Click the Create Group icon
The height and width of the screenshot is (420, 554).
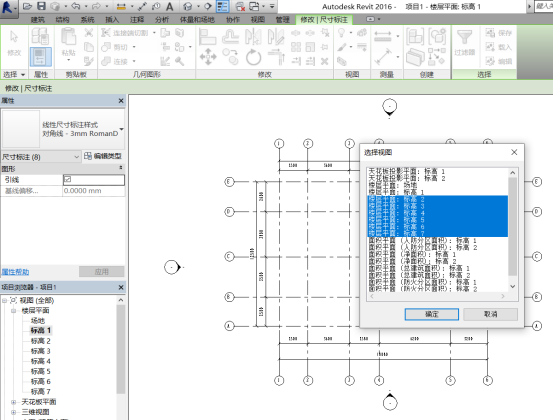click(x=438, y=36)
